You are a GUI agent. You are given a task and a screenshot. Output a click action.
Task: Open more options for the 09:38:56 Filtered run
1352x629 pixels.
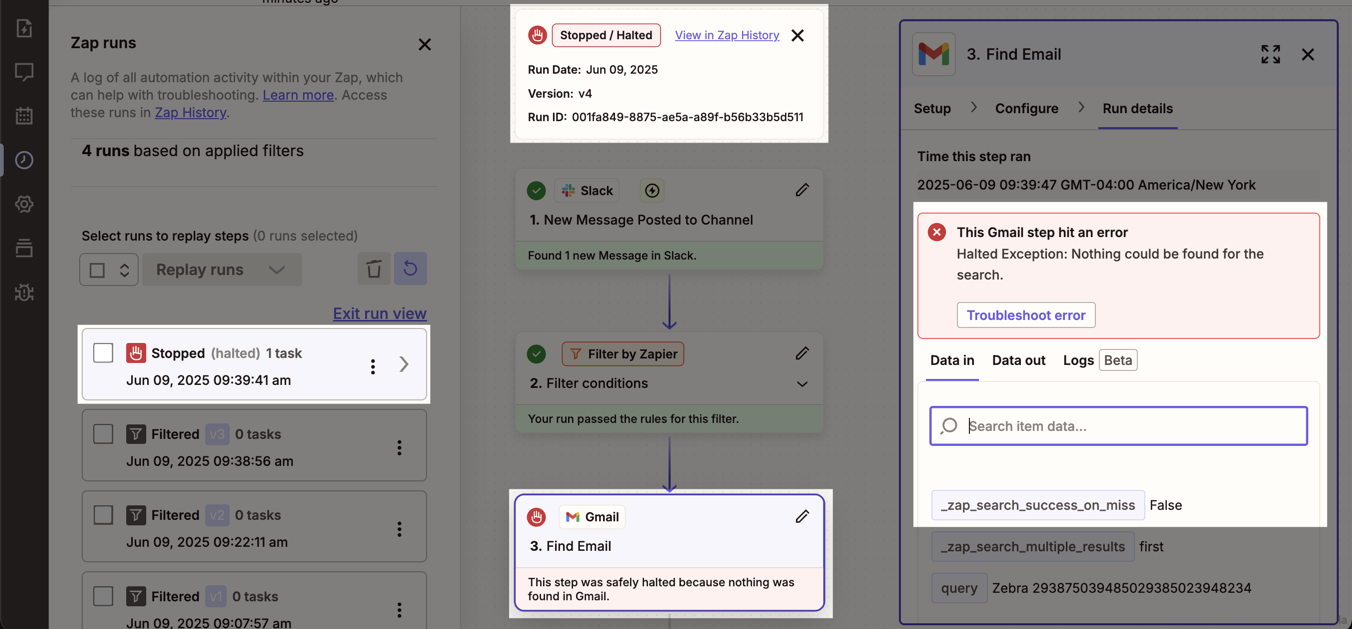pos(399,447)
